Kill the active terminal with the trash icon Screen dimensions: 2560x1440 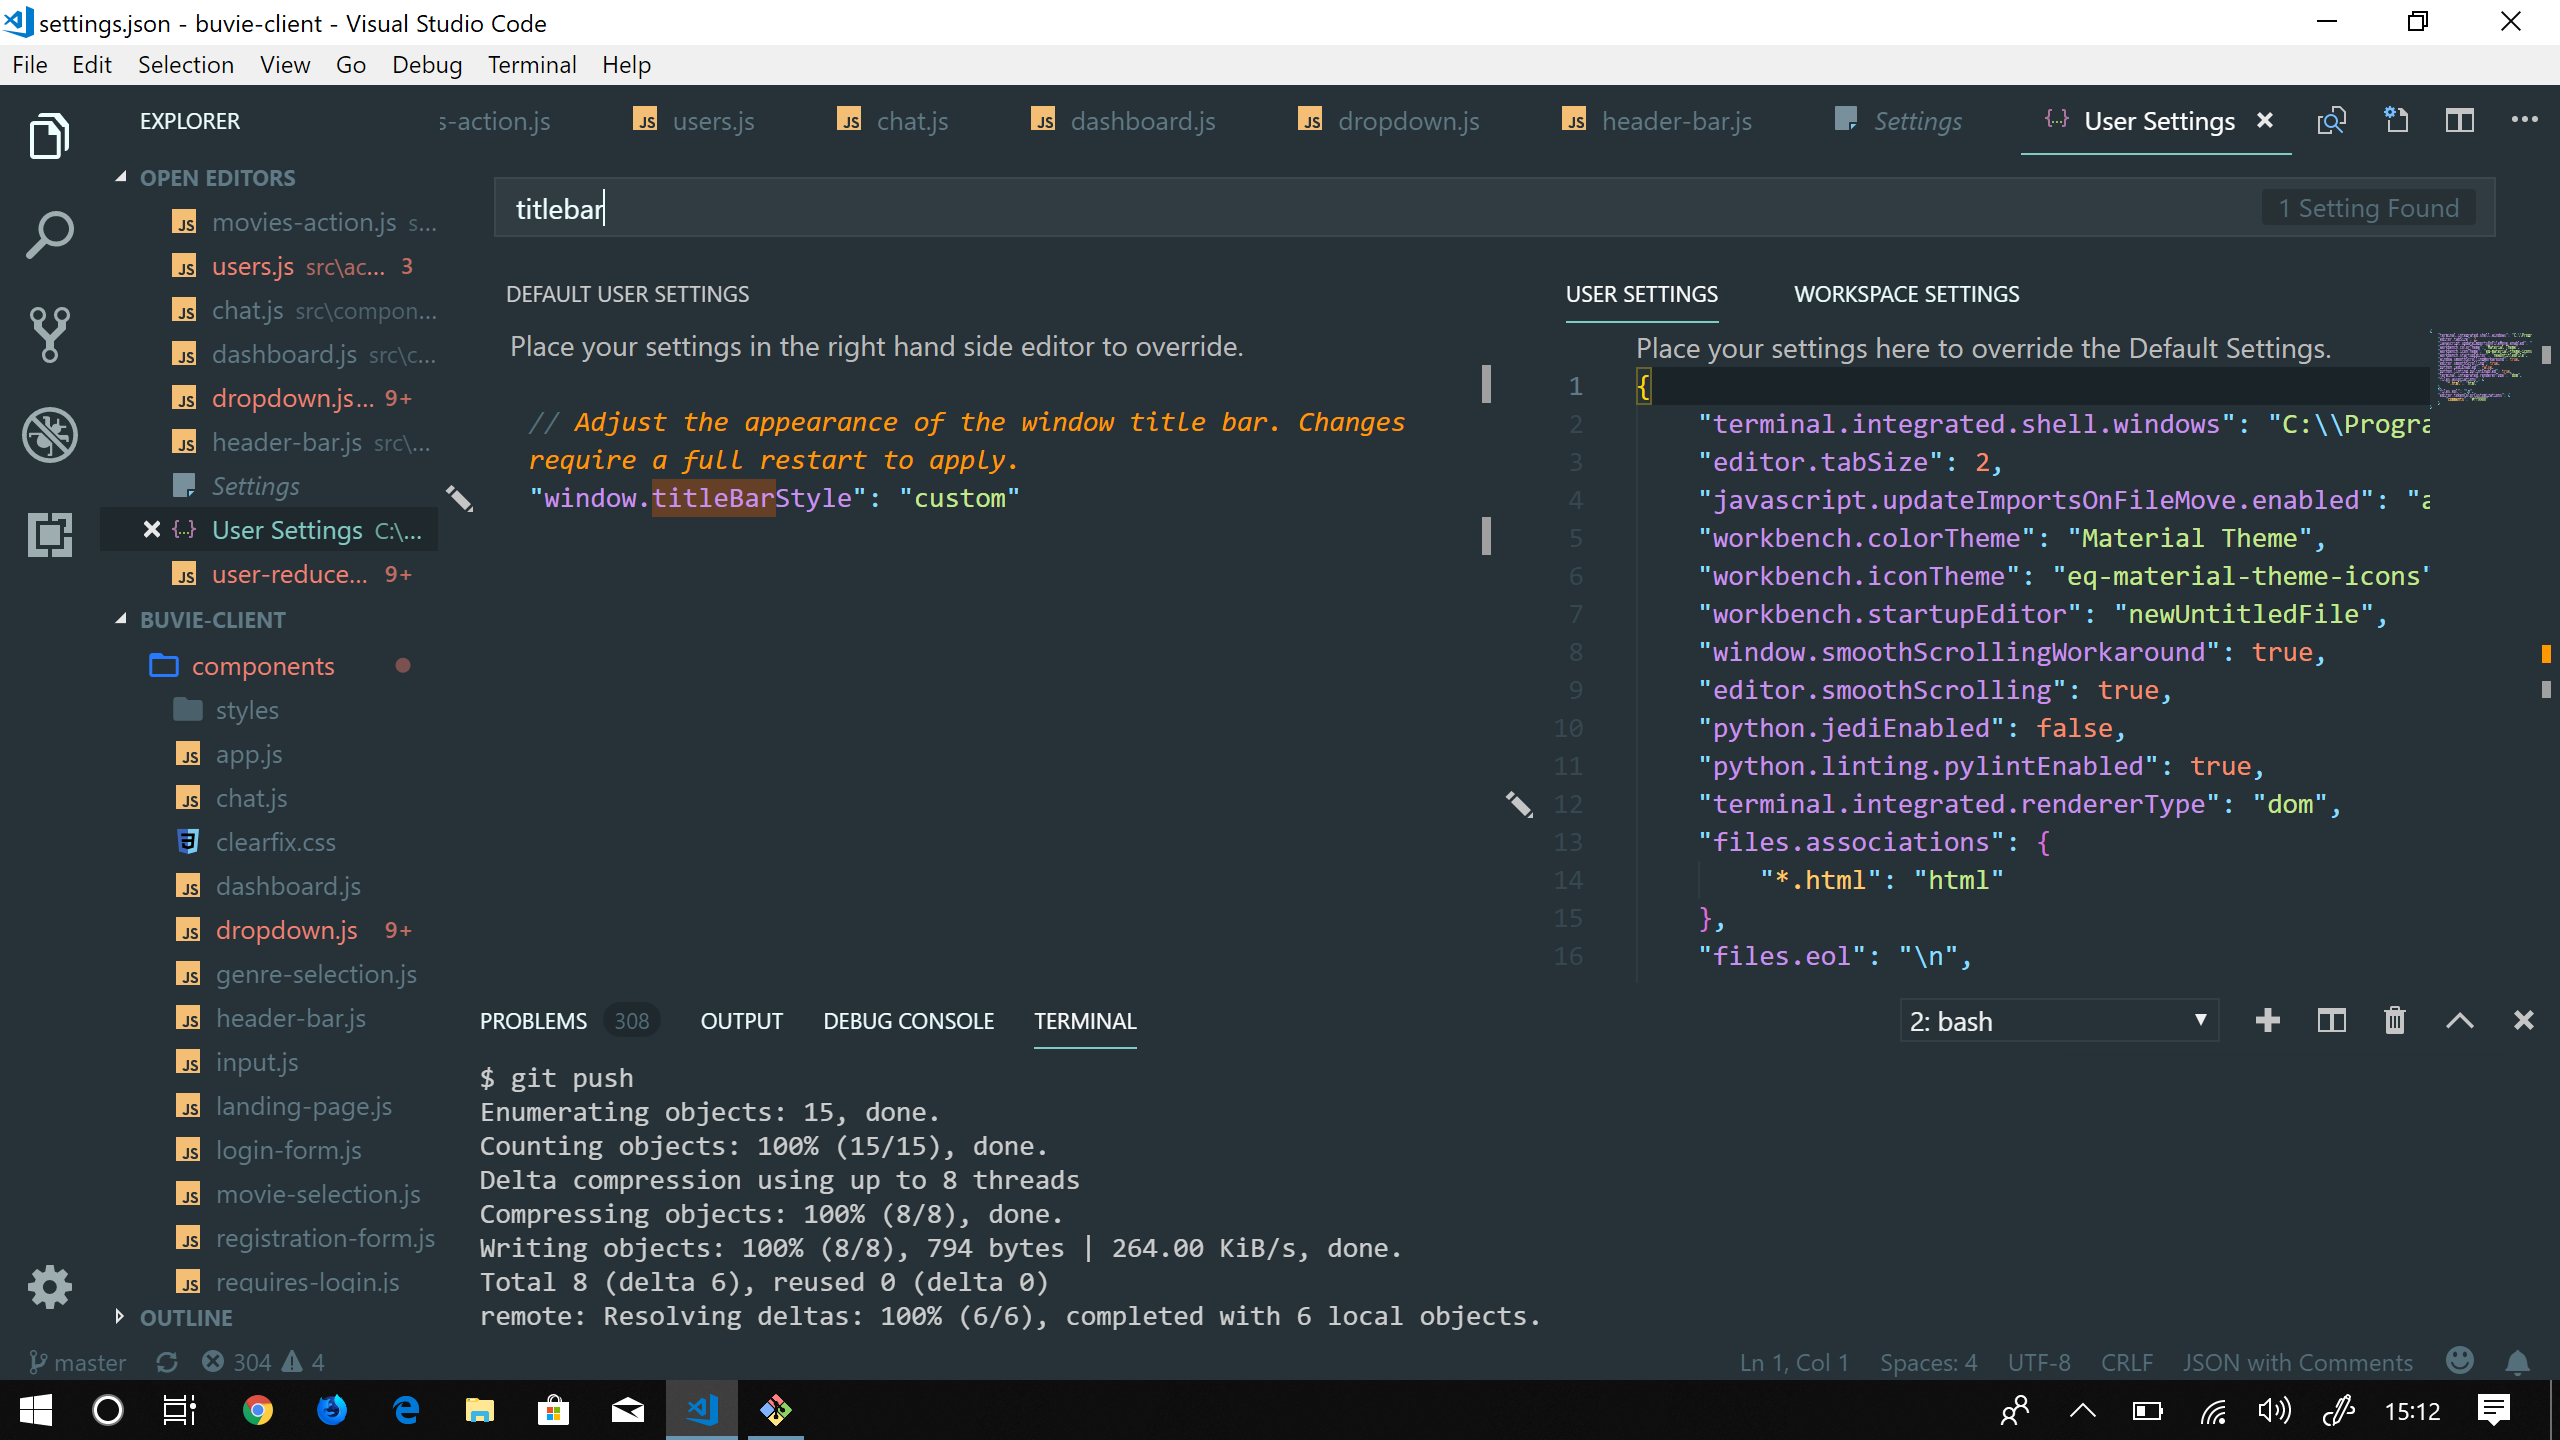[x=2395, y=1020]
